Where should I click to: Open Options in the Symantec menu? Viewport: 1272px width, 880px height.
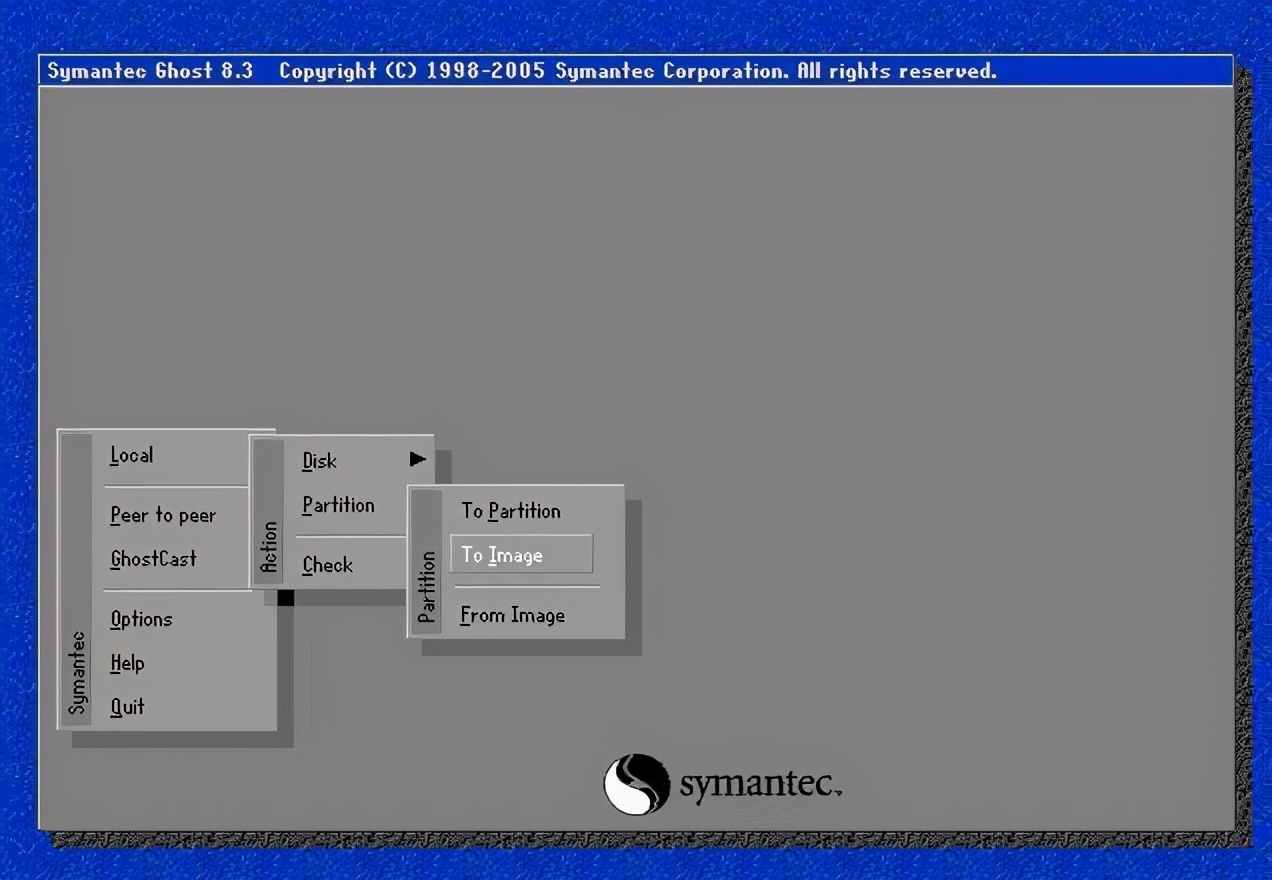point(141,619)
